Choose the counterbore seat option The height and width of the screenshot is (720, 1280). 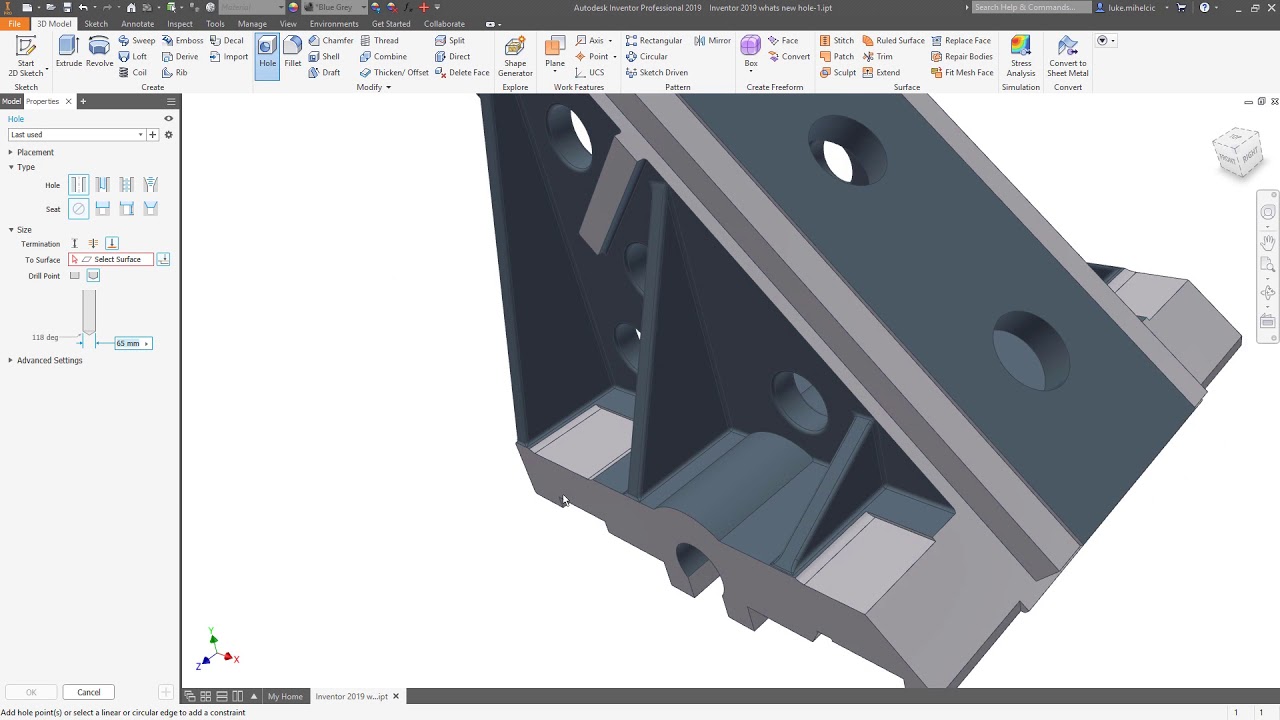[x=103, y=208]
